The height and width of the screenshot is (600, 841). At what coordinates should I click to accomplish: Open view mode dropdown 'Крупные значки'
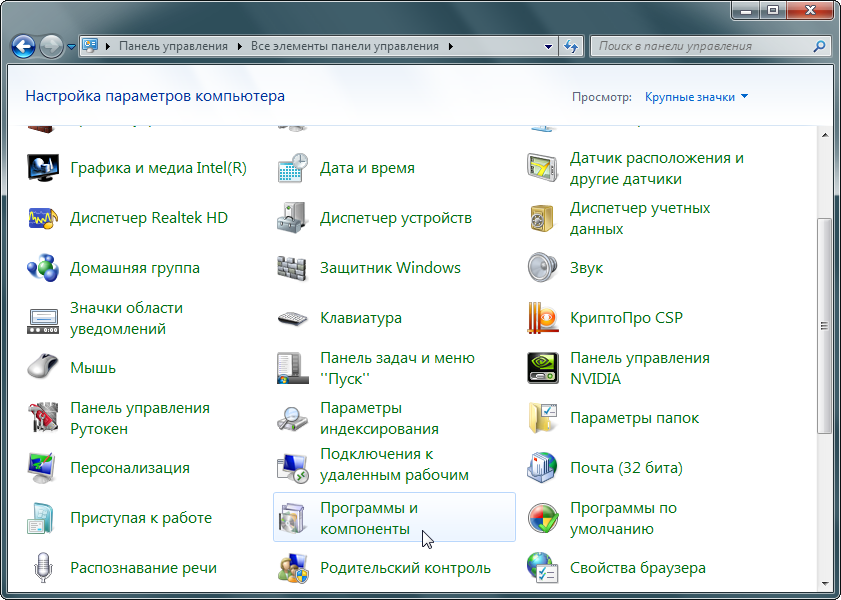click(x=696, y=97)
